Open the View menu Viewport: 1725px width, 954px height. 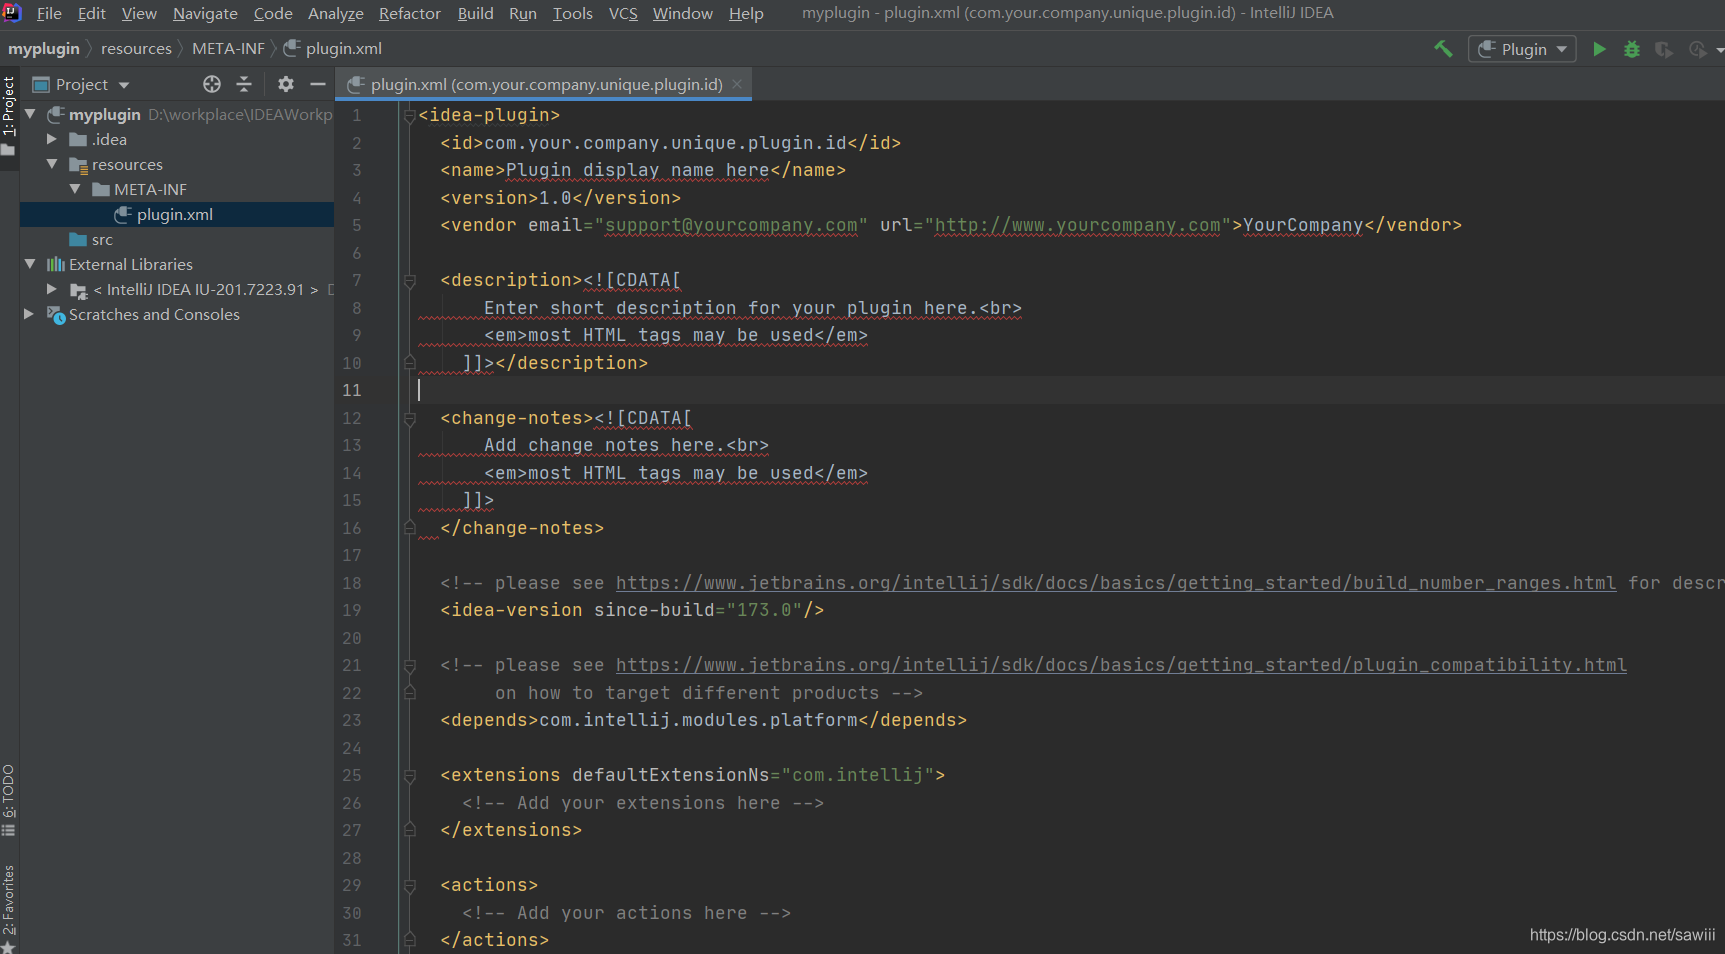click(139, 13)
